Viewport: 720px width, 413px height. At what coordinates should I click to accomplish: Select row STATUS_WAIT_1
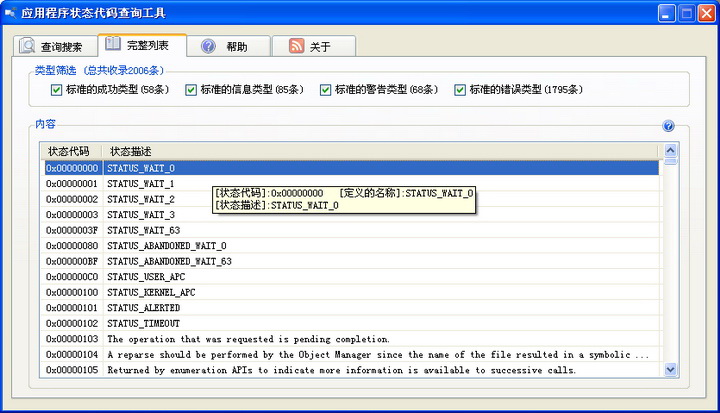click(x=351, y=184)
